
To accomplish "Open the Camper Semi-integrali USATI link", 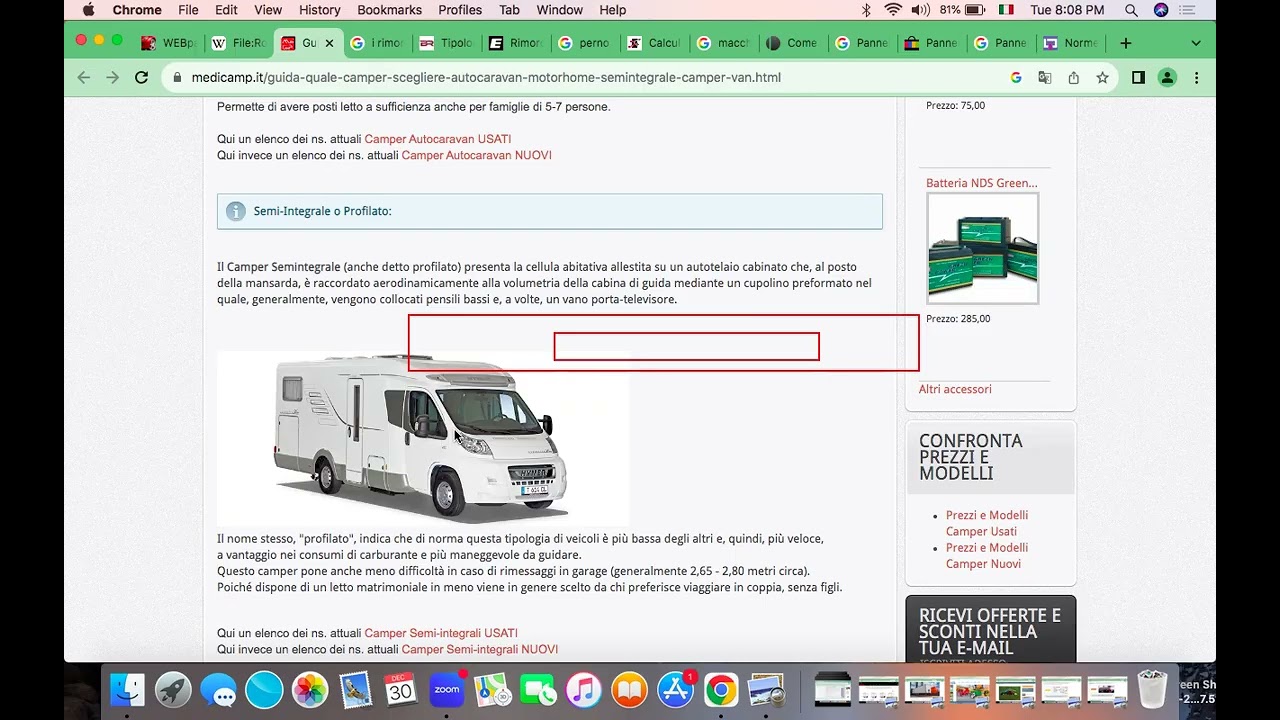I will (x=441, y=633).
